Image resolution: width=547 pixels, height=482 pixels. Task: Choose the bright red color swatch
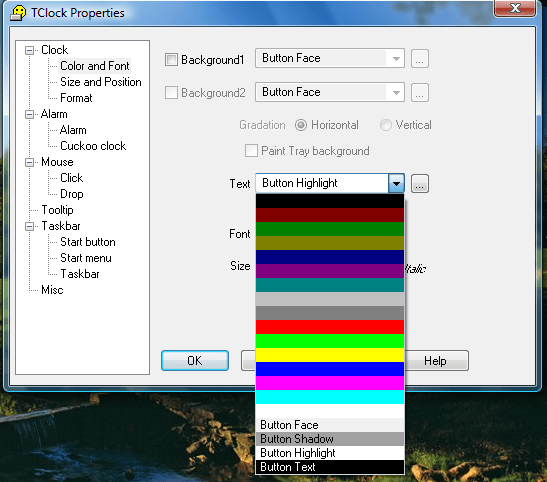[x=330, y=327]
